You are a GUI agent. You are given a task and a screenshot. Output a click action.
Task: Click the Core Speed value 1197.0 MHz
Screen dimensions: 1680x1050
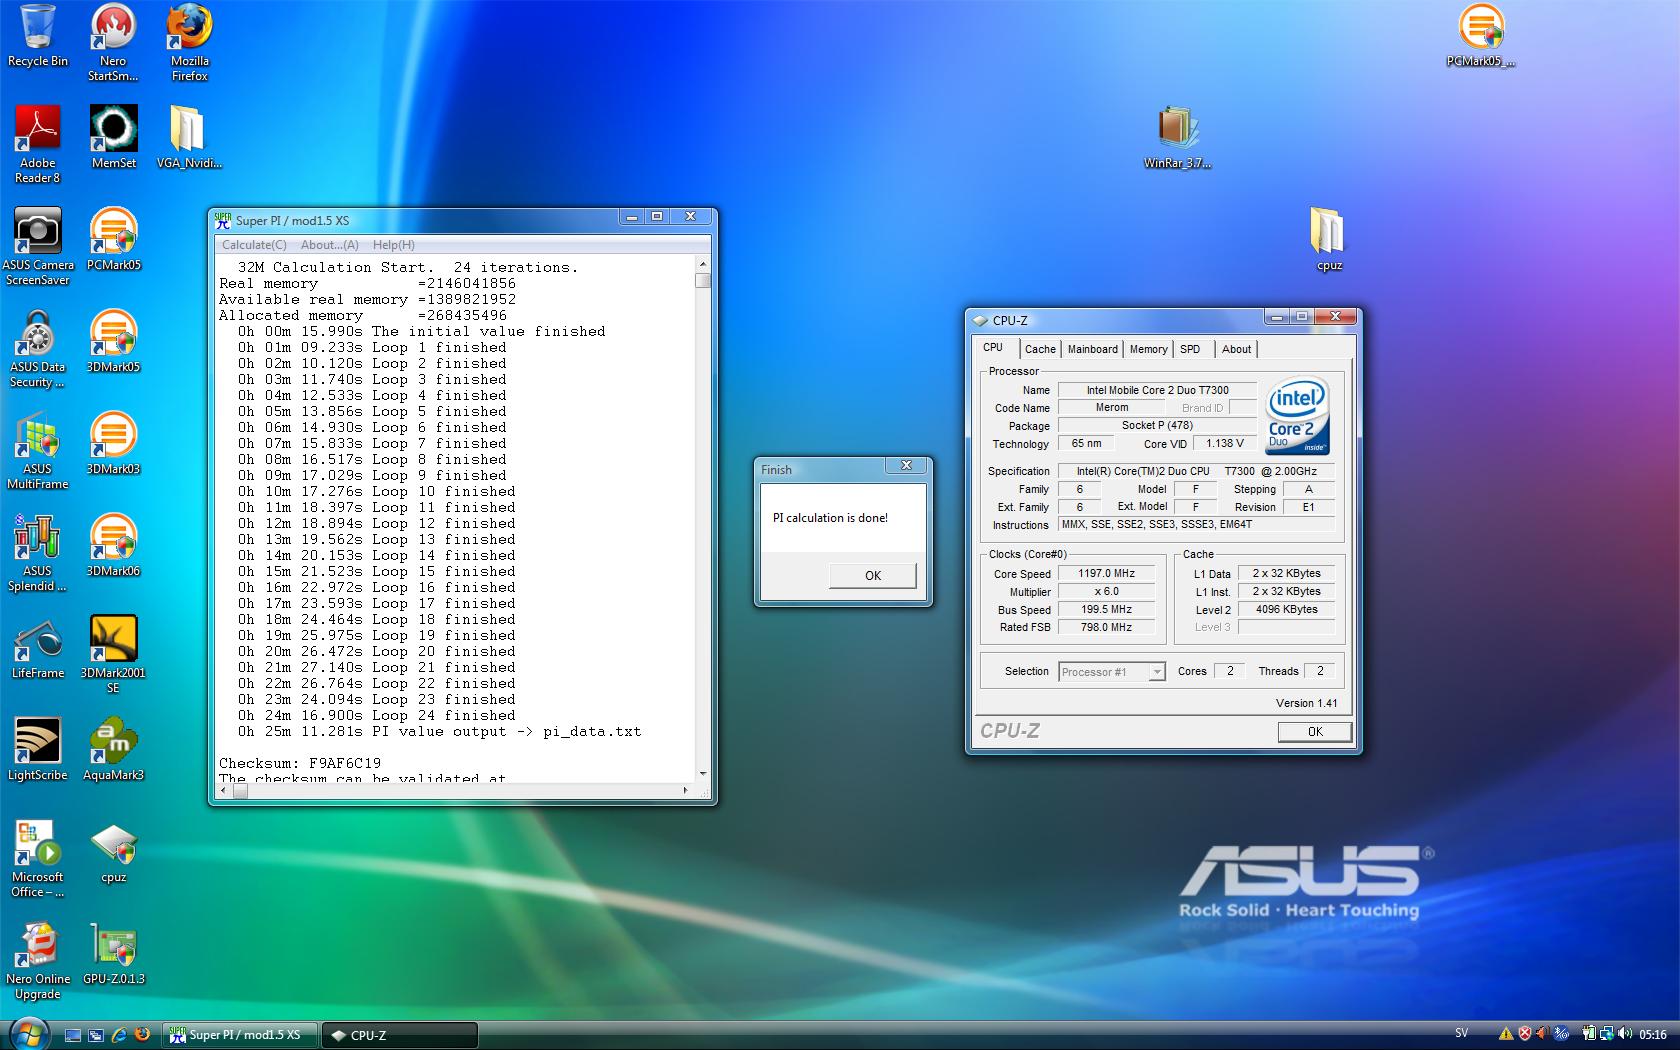click(x=1106, y=574)
